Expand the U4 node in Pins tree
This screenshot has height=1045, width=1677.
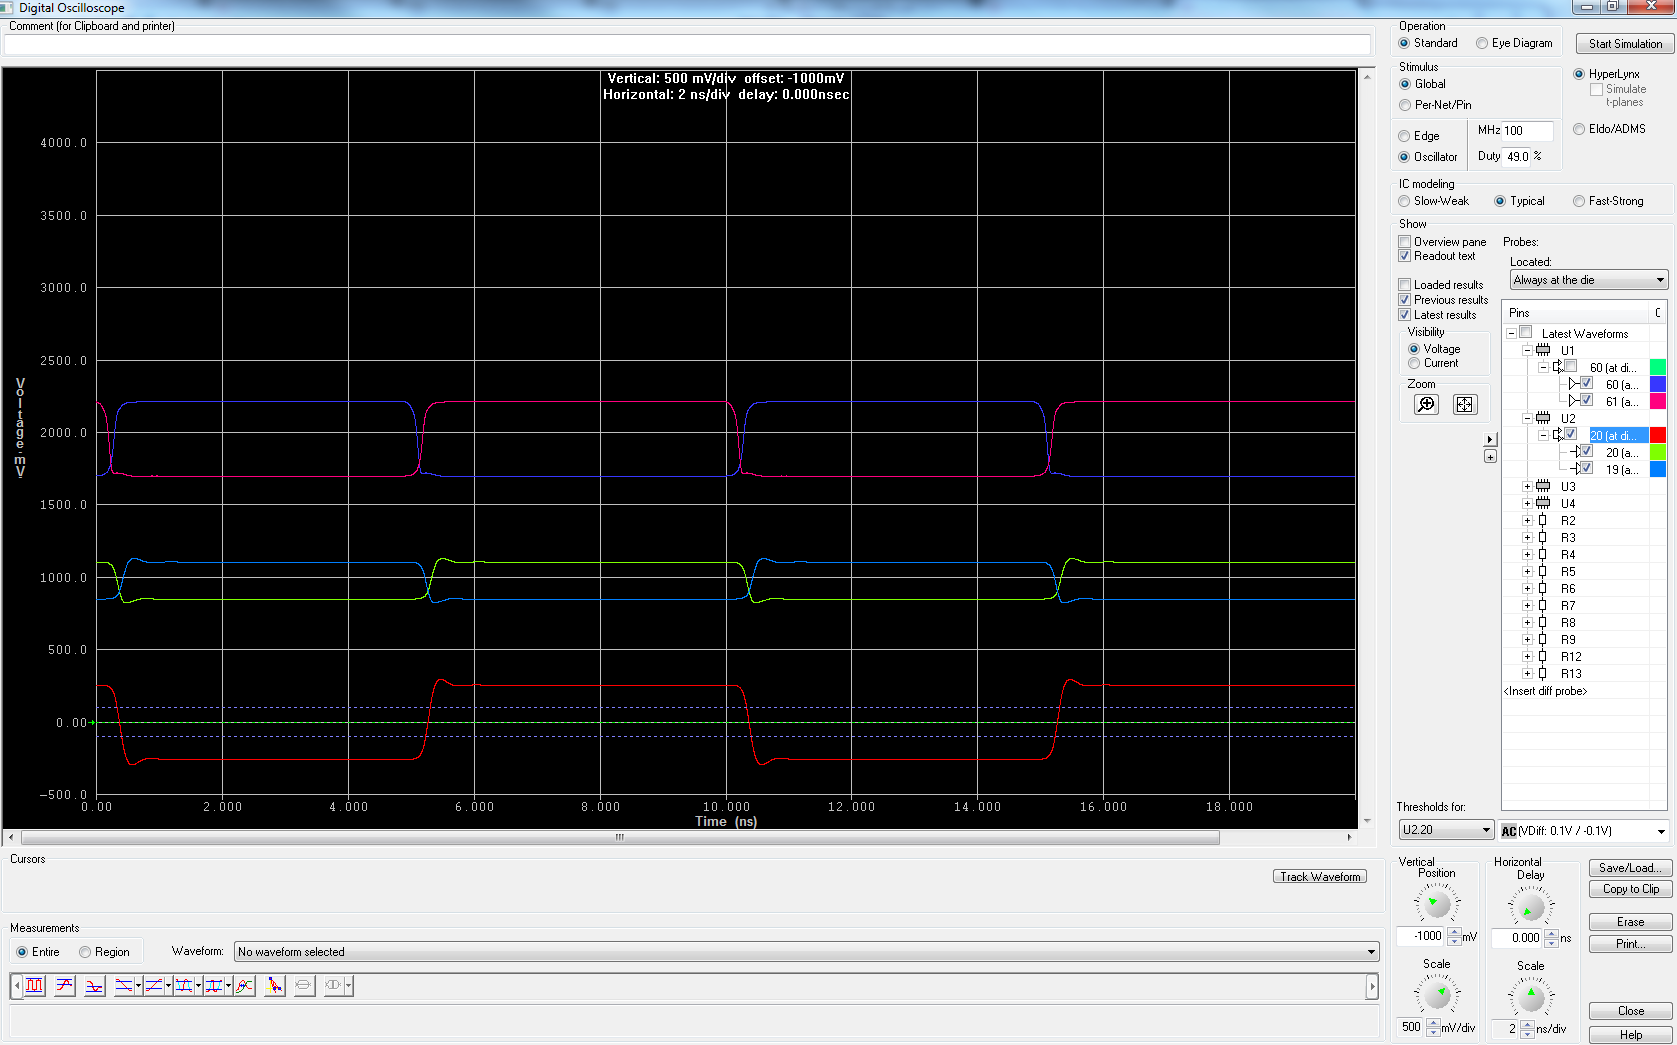(1527, 503)
